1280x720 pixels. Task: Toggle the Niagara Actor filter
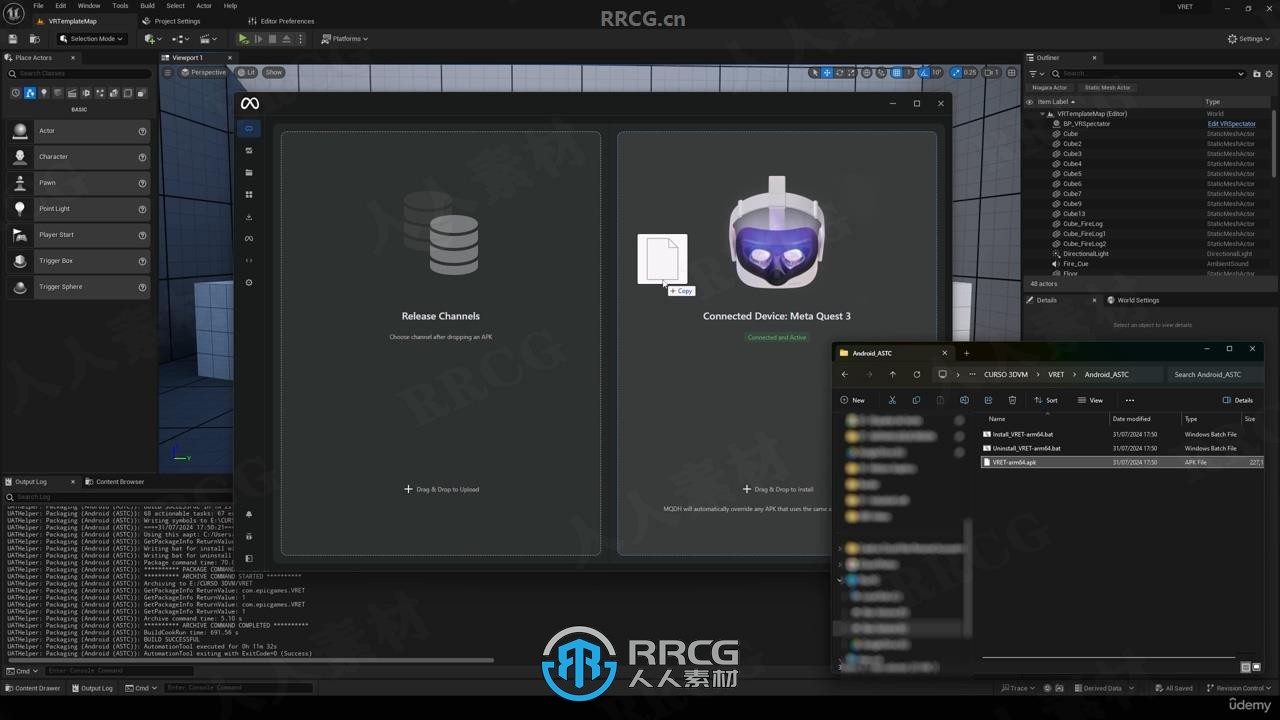tap(1049, 87)
